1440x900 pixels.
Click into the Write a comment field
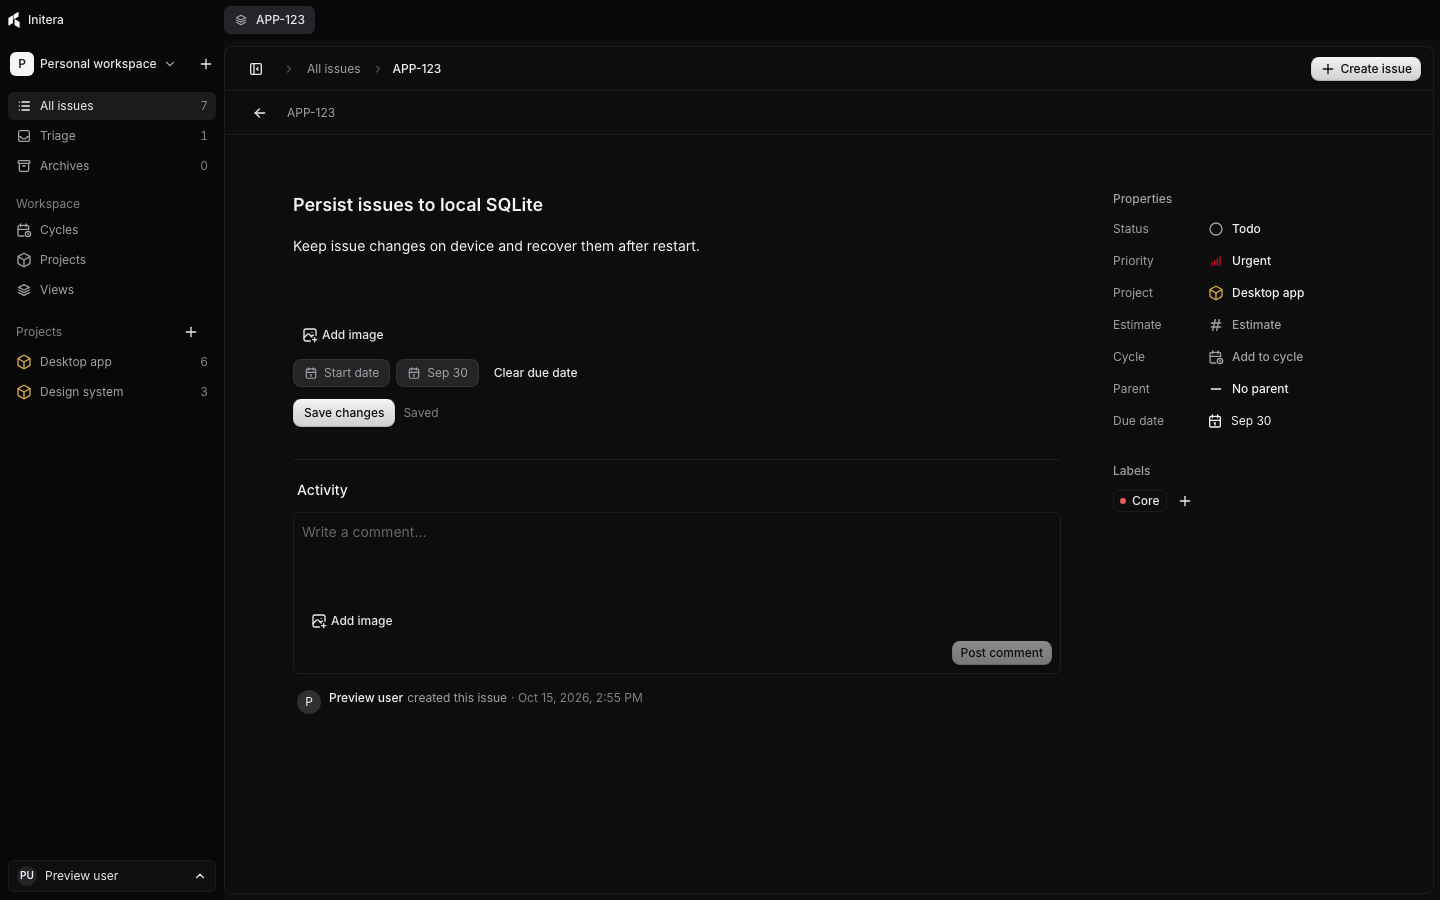pos(676,556)
